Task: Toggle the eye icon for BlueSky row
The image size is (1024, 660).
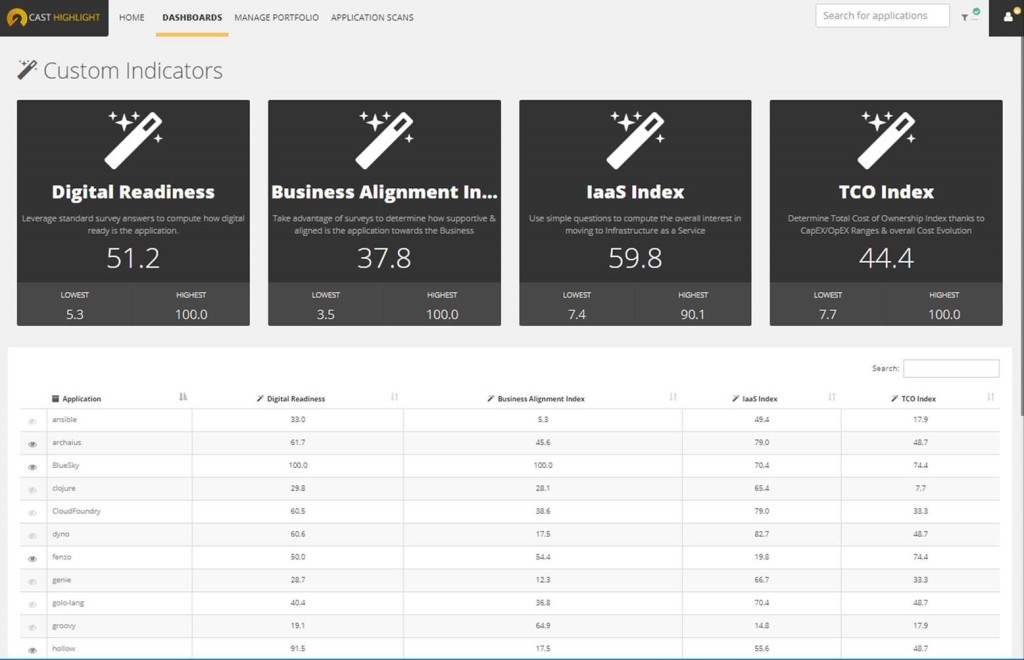Action: 33,466
